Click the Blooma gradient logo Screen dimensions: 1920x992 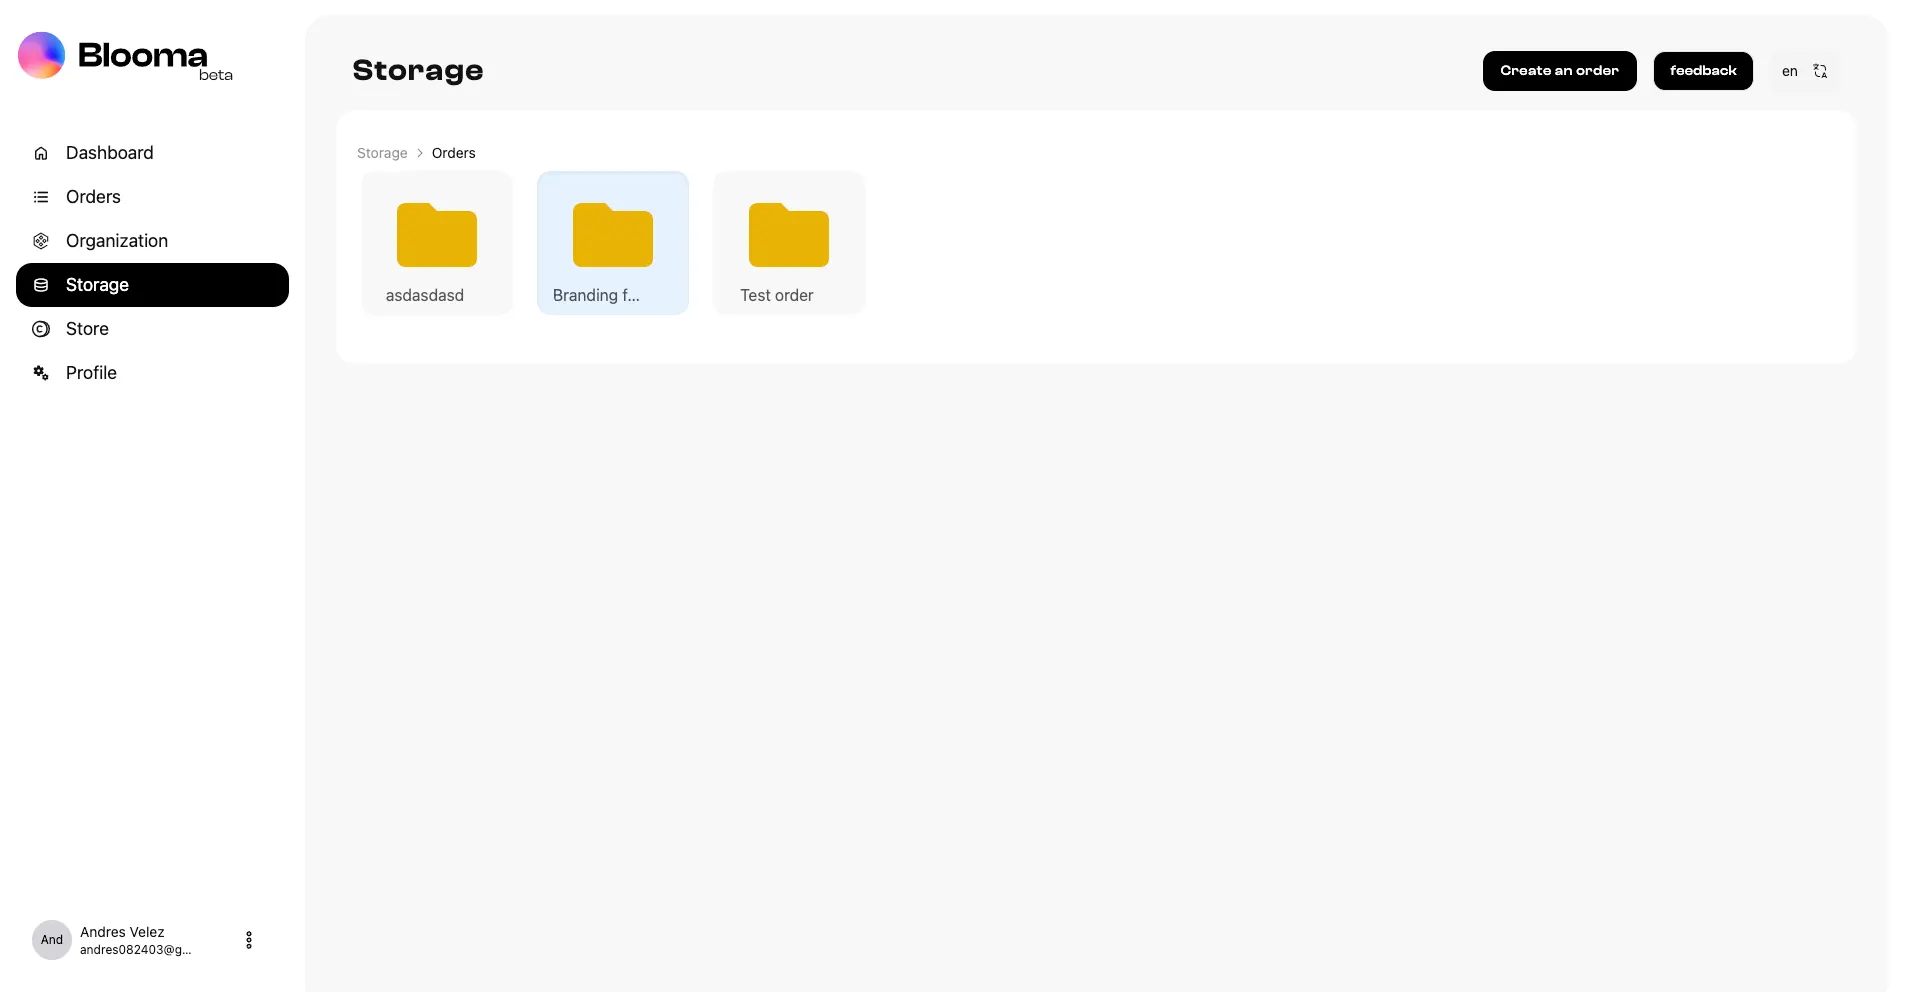[41, 55]
